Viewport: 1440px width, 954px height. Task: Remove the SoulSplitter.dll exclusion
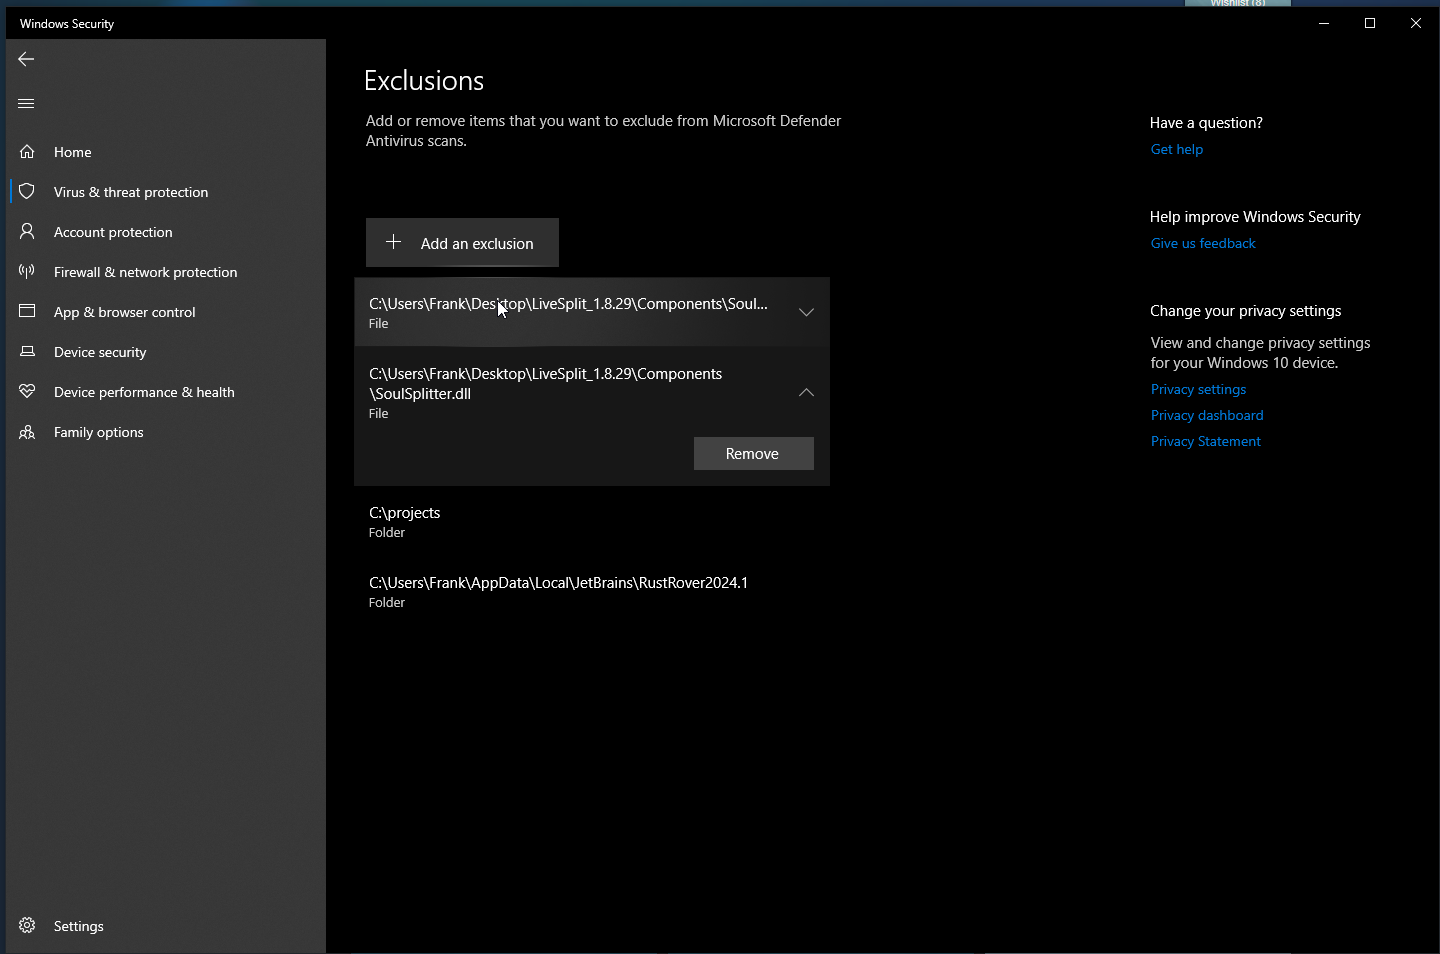click(753, 453)
